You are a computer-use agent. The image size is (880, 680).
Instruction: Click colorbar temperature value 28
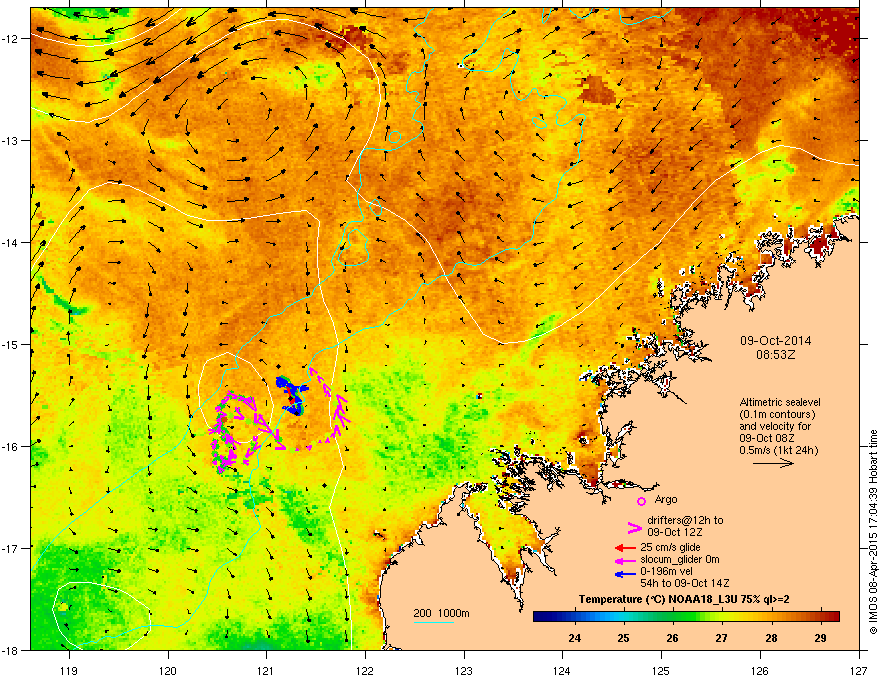pyautogui.click(x=771, y=638)
